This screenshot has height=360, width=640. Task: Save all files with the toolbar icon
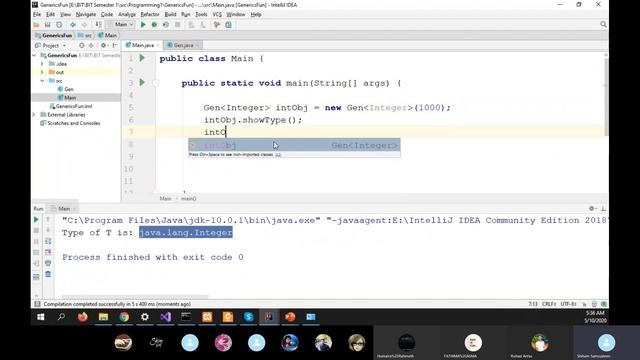pos(48,25)
